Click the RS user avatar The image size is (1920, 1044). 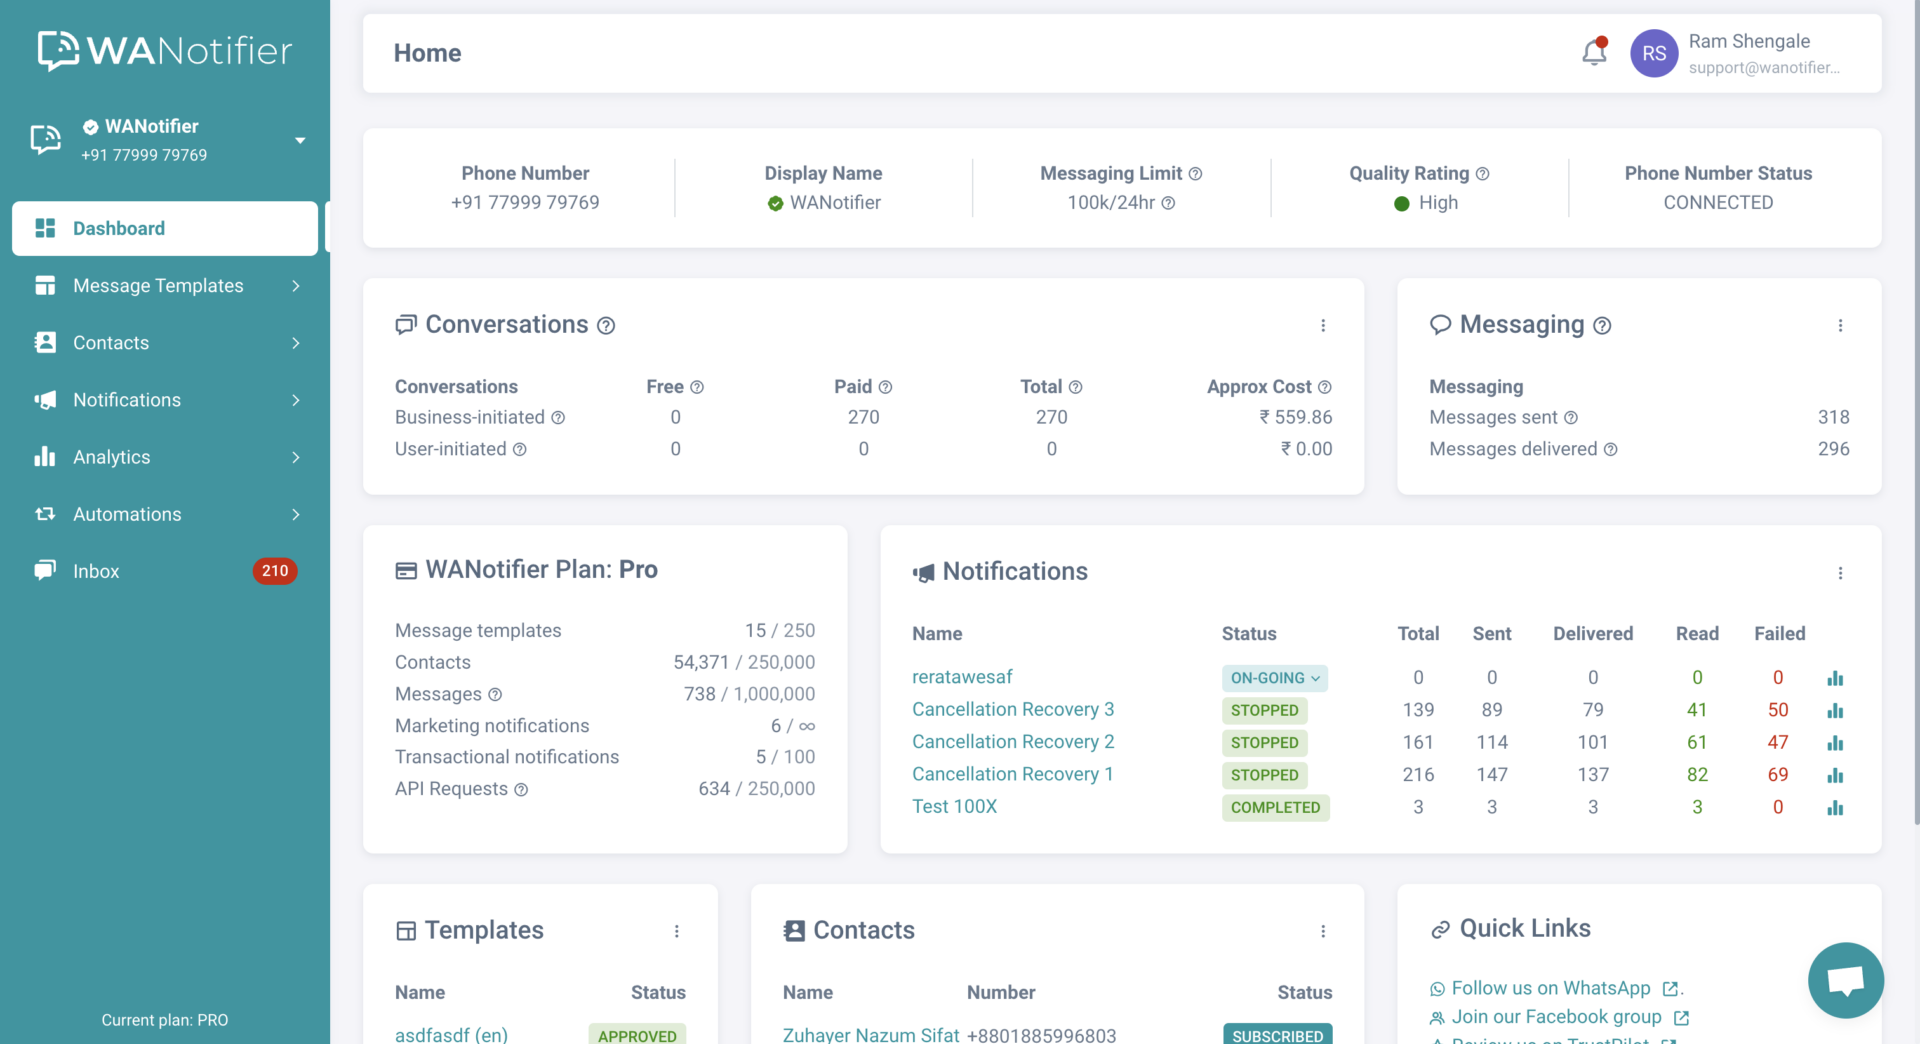pos(1653,53)
